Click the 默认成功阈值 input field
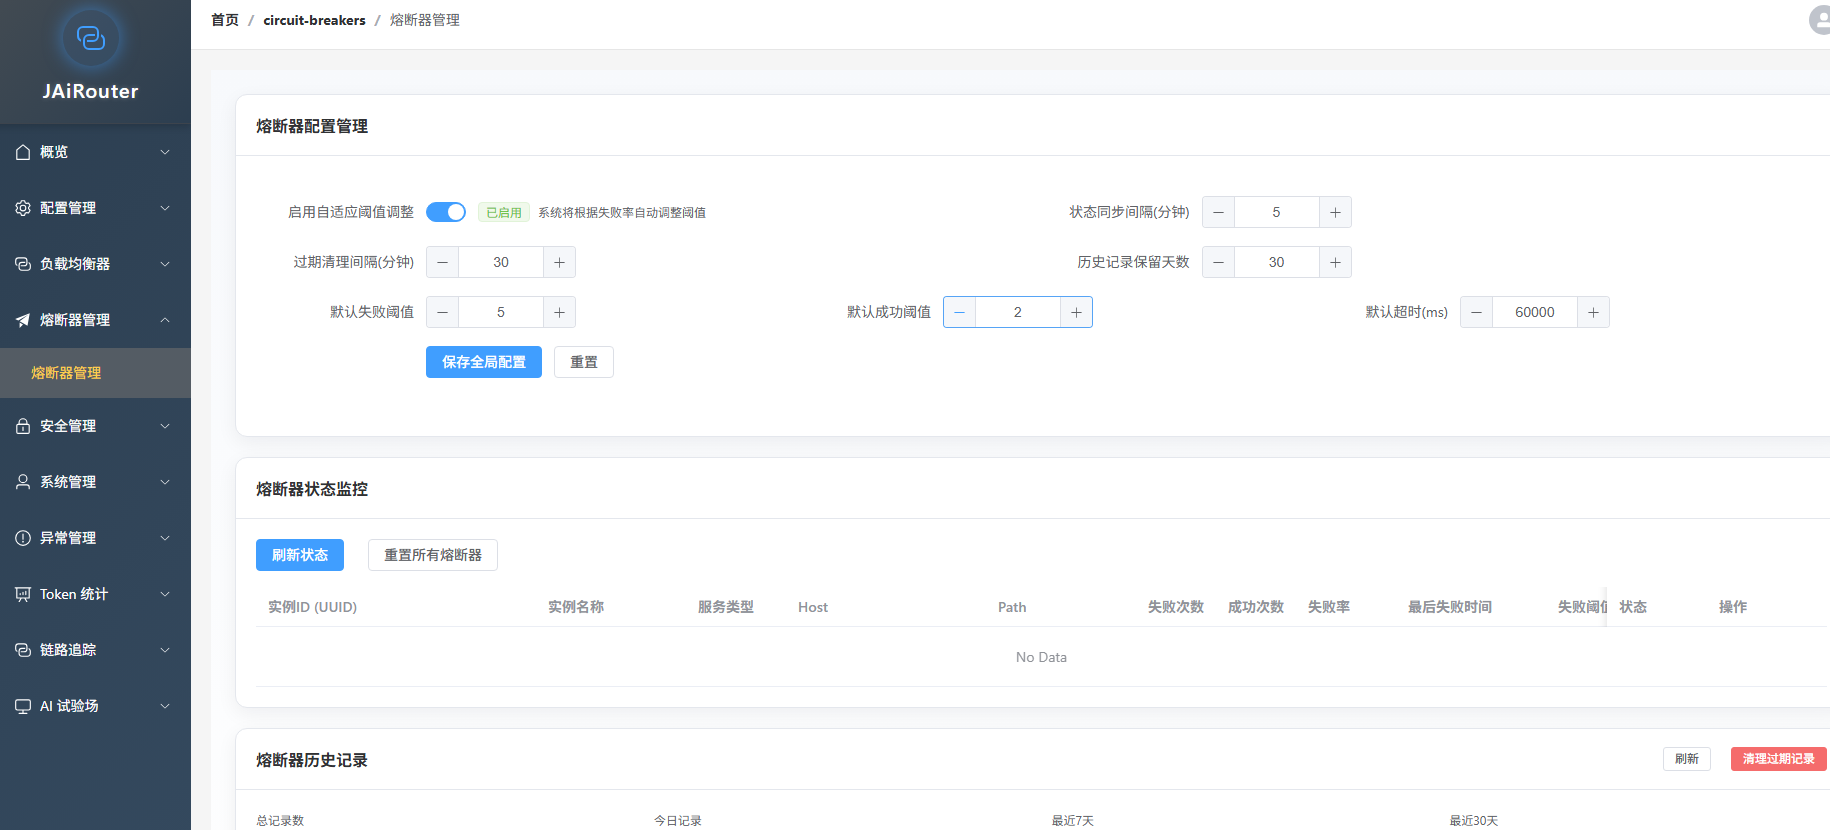This screenshot has width=1830, height=830. 1018,312
